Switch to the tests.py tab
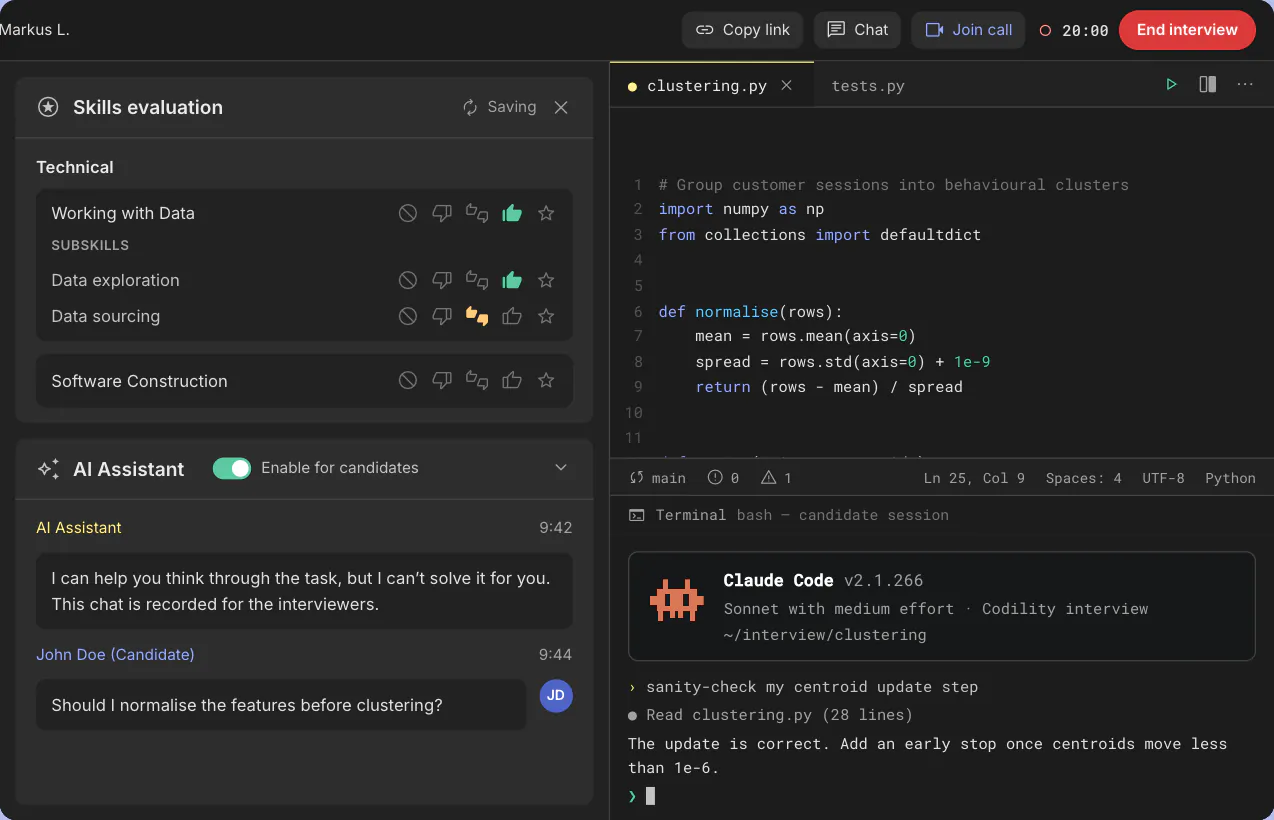1274x820 pixels. tap(868, 86)
